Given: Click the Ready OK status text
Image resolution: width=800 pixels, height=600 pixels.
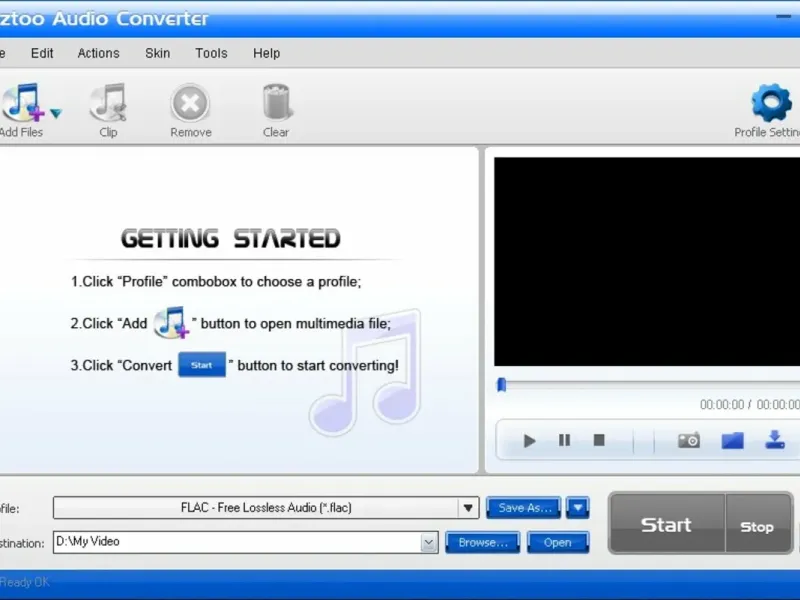Looking at the screenshot, I should click(x=24, y=582).
